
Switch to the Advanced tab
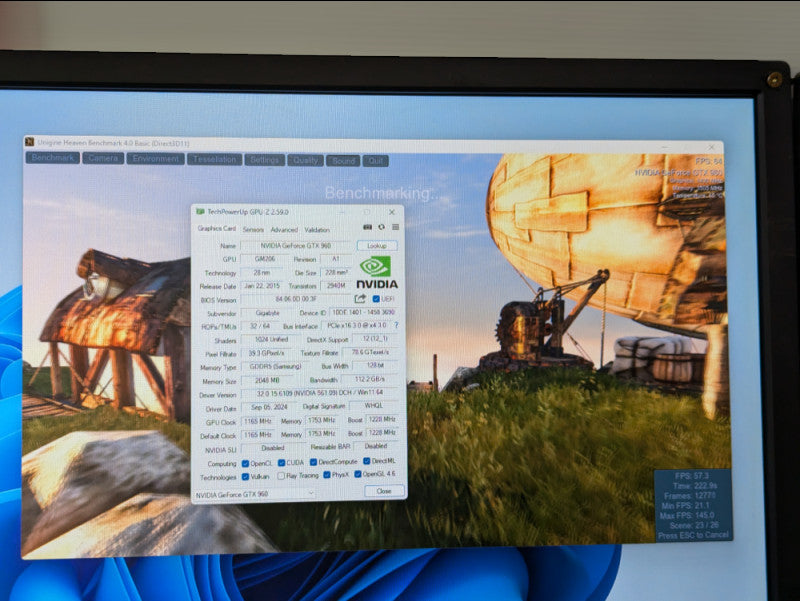click(x=284, y=230)
